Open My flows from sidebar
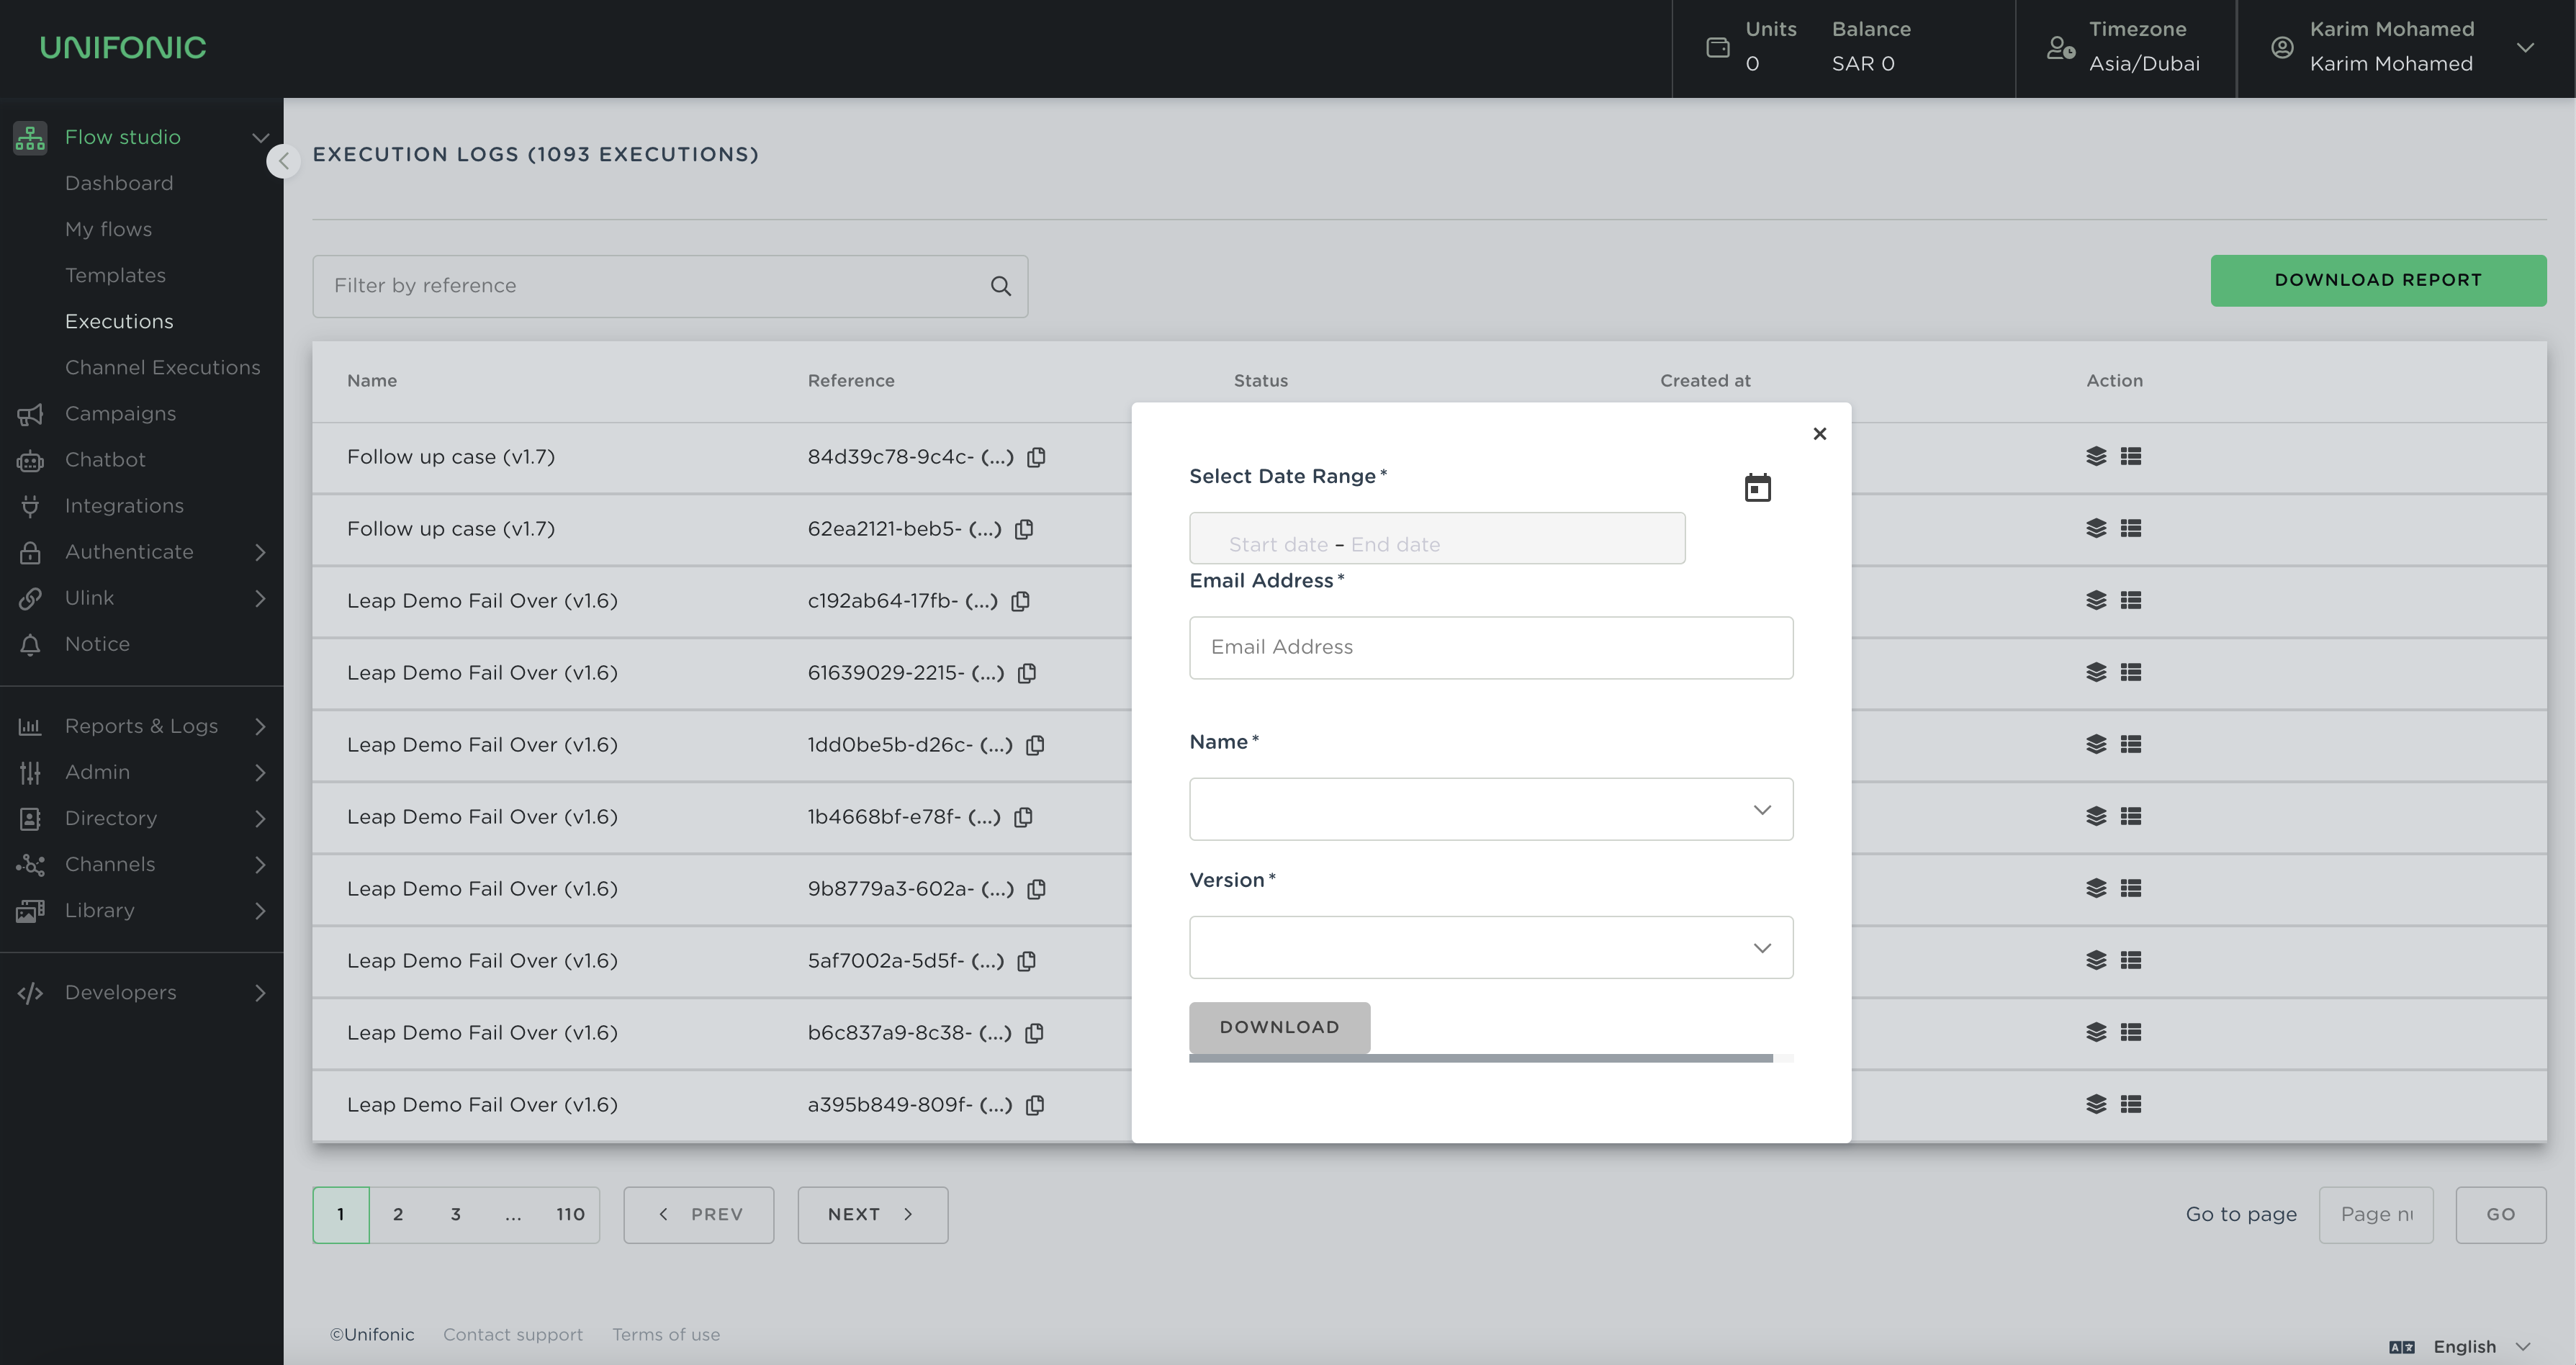This screenshot has height=1365, width=2576. pyautogui.click(x=108, y=230)
